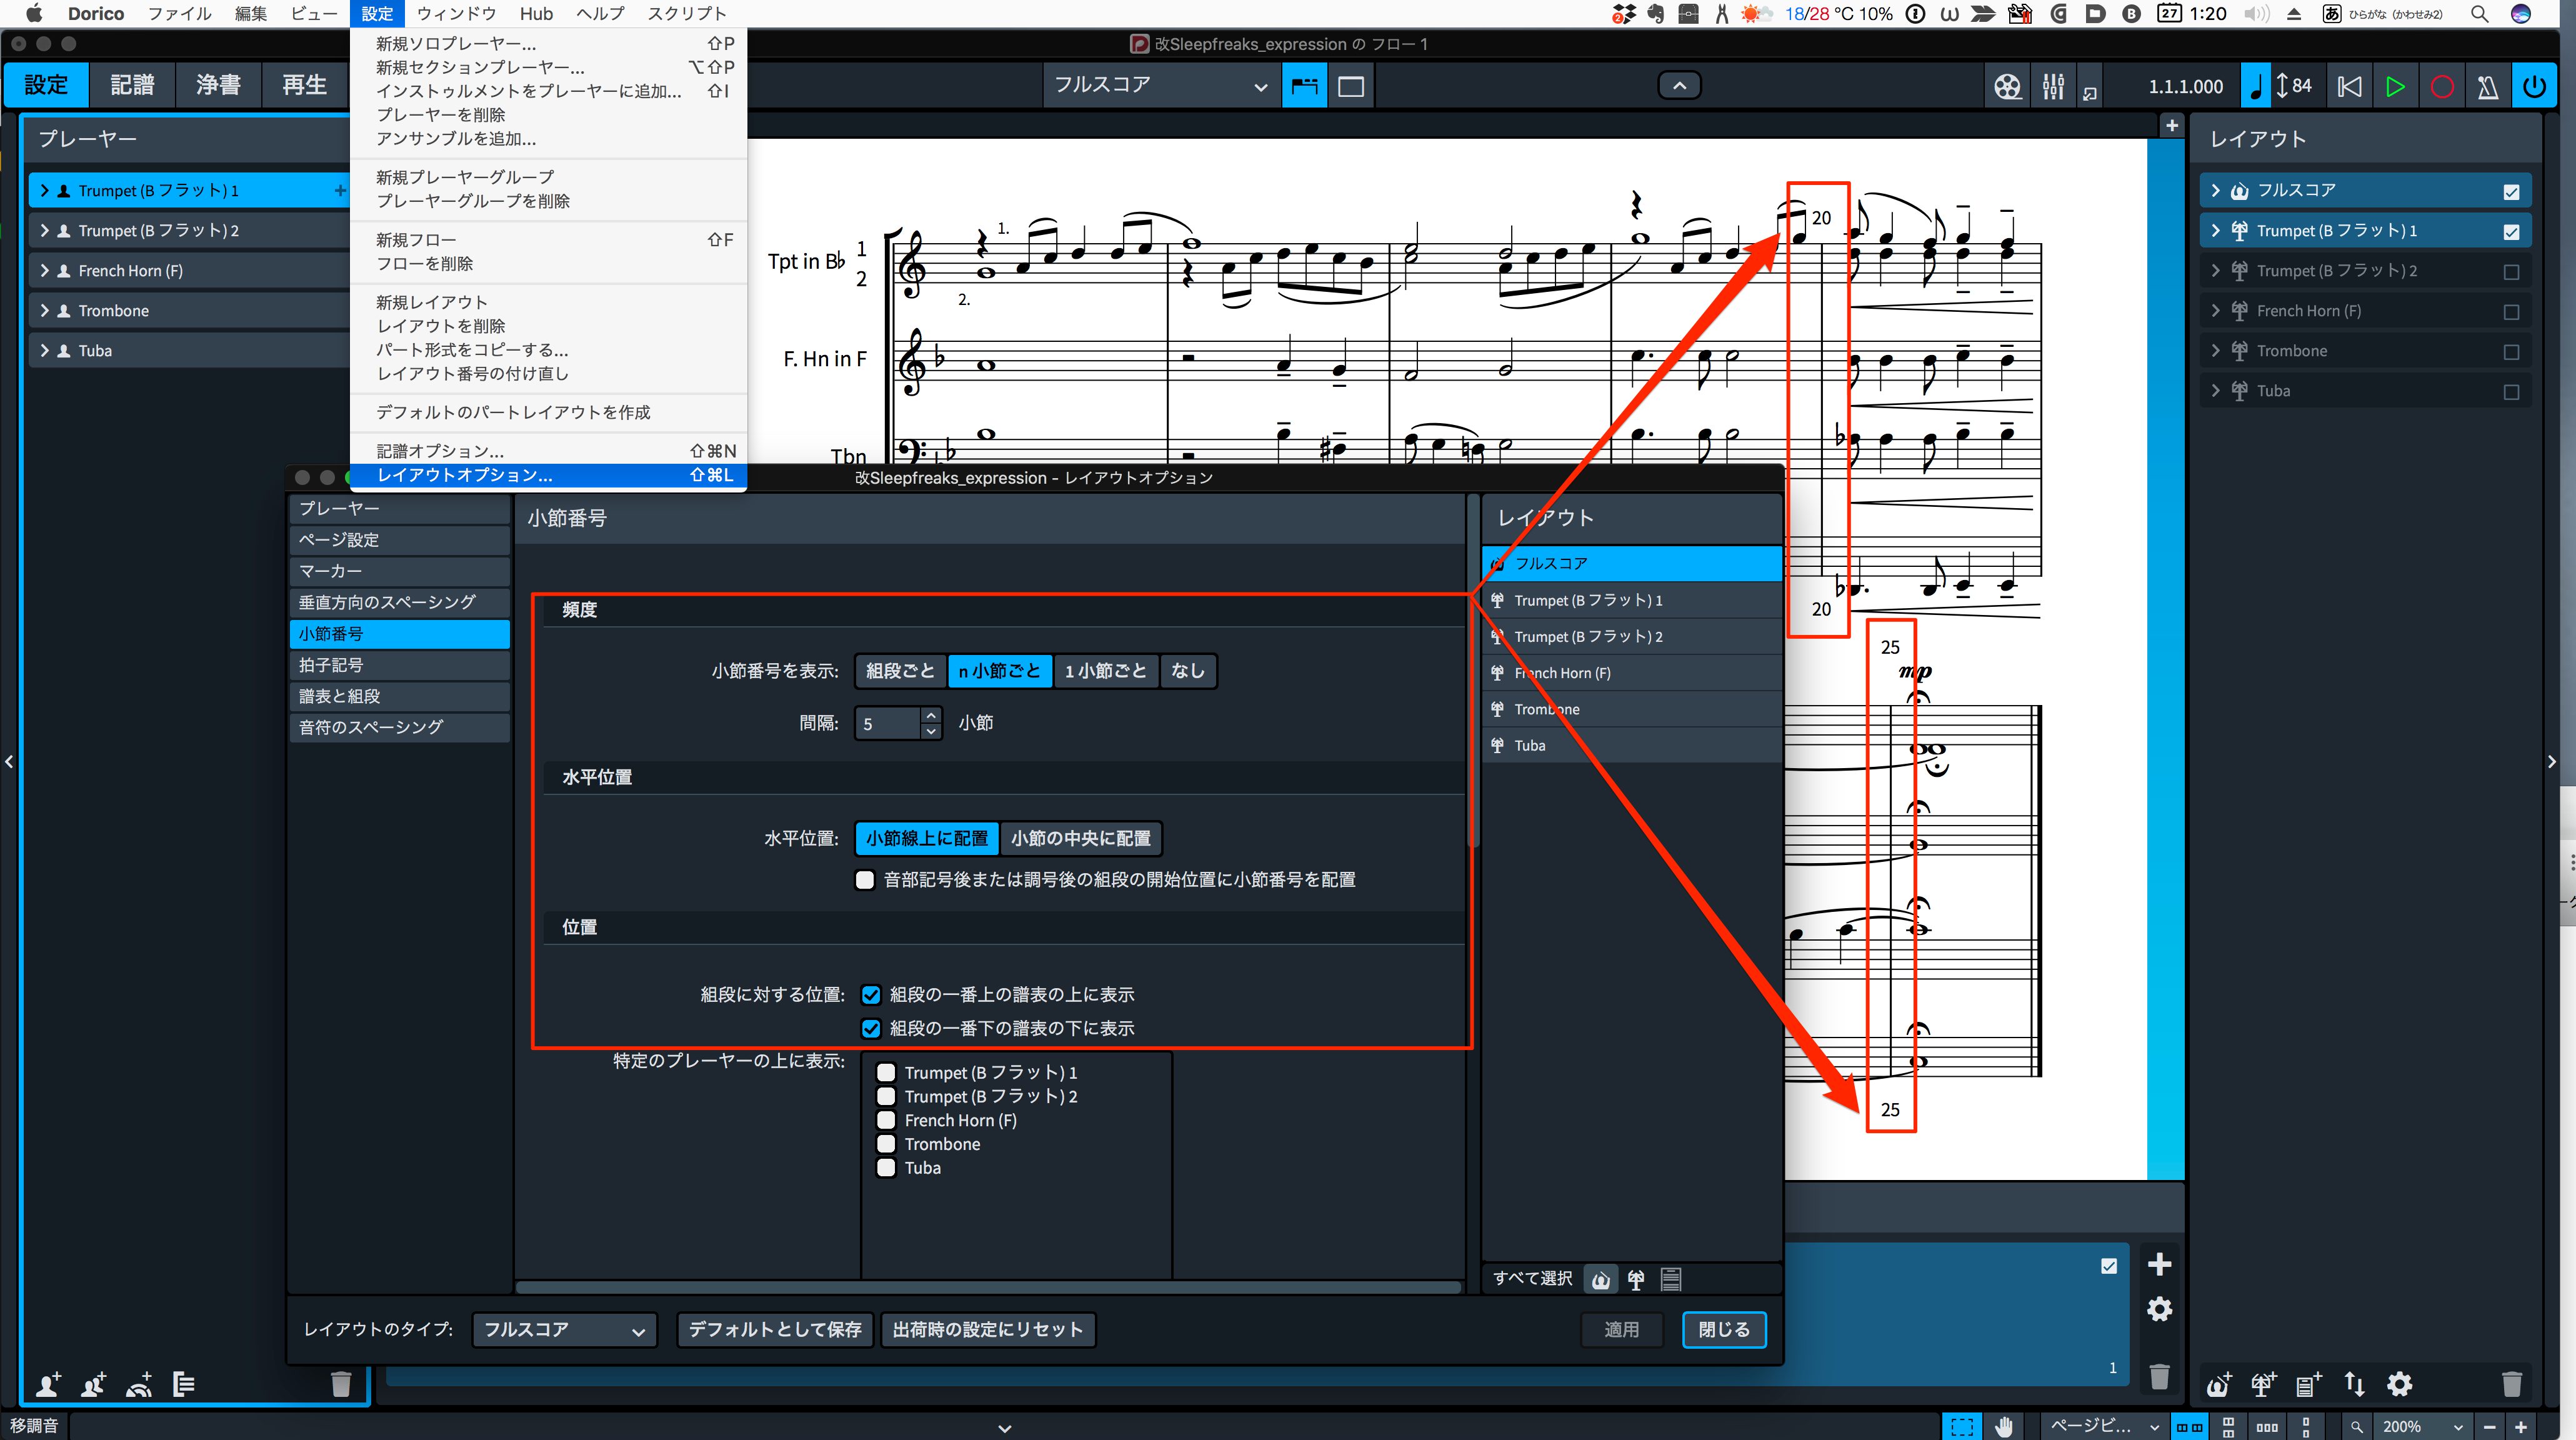
Task: Click the rewind to beginning button
Action: point(2349,86)
